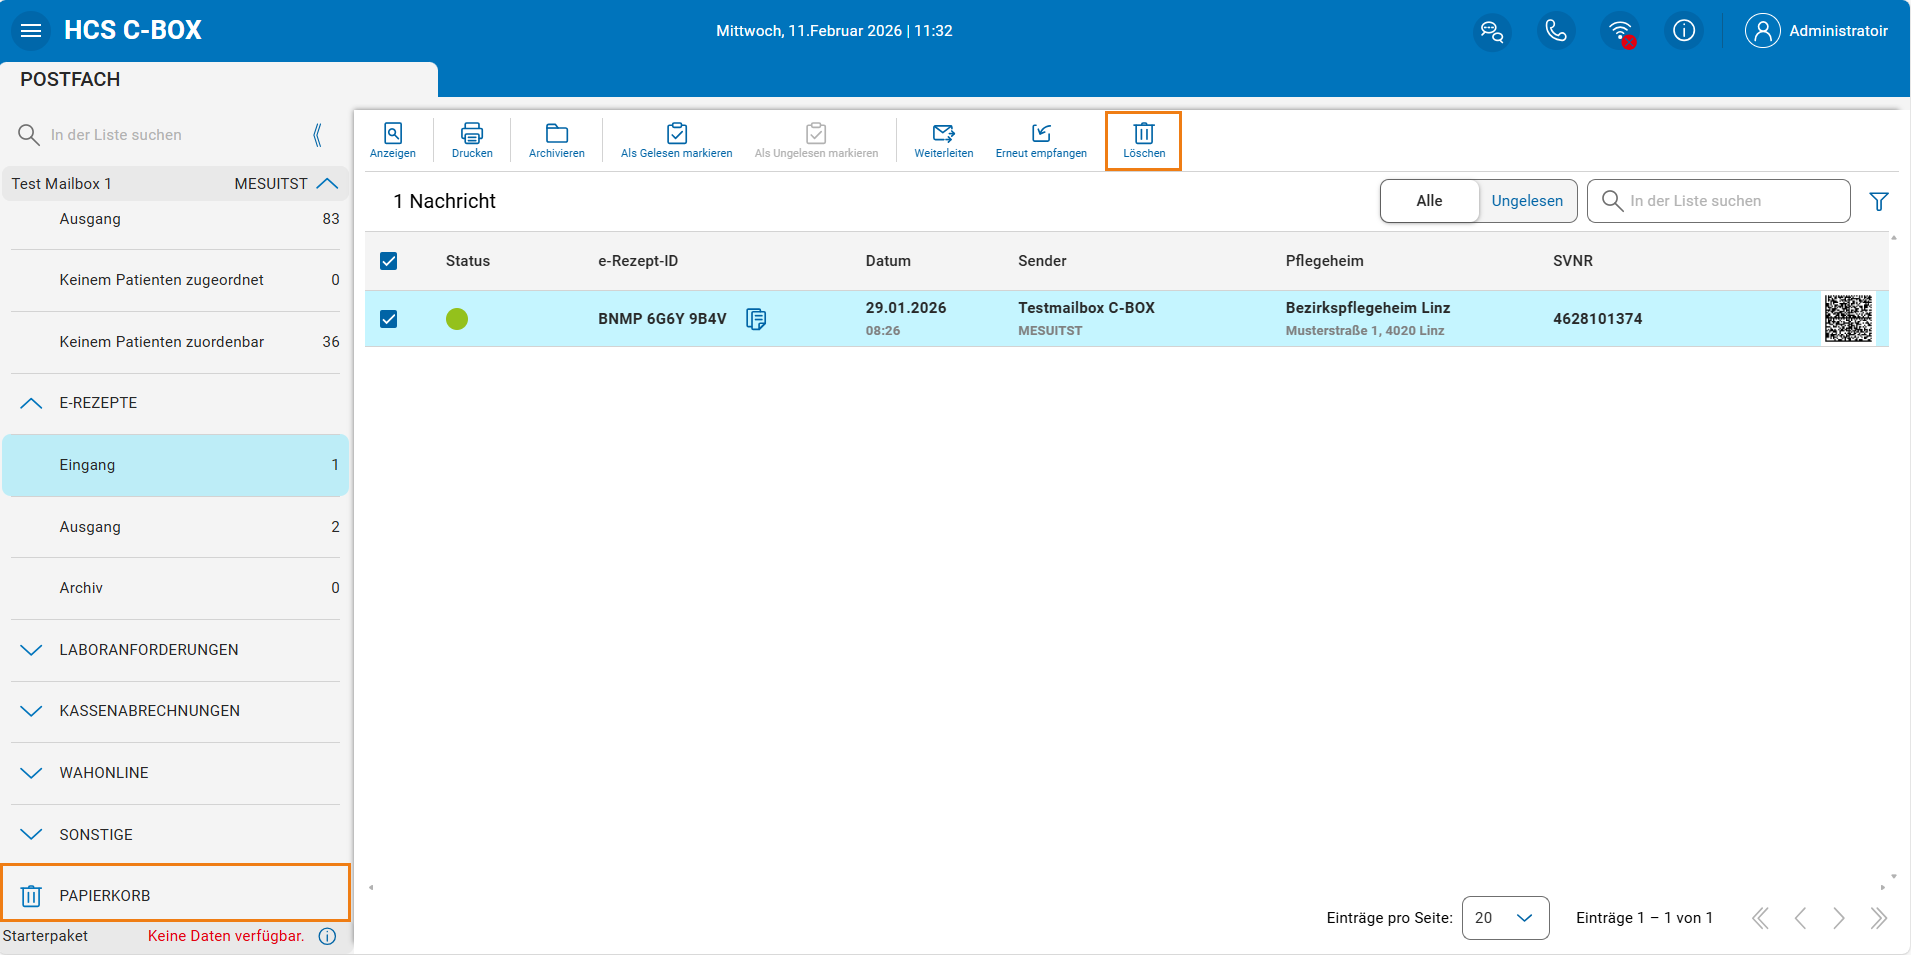Open the Administratoir user profile
The height and width of the screenshot is (955, 1911).
point(1817,31)
